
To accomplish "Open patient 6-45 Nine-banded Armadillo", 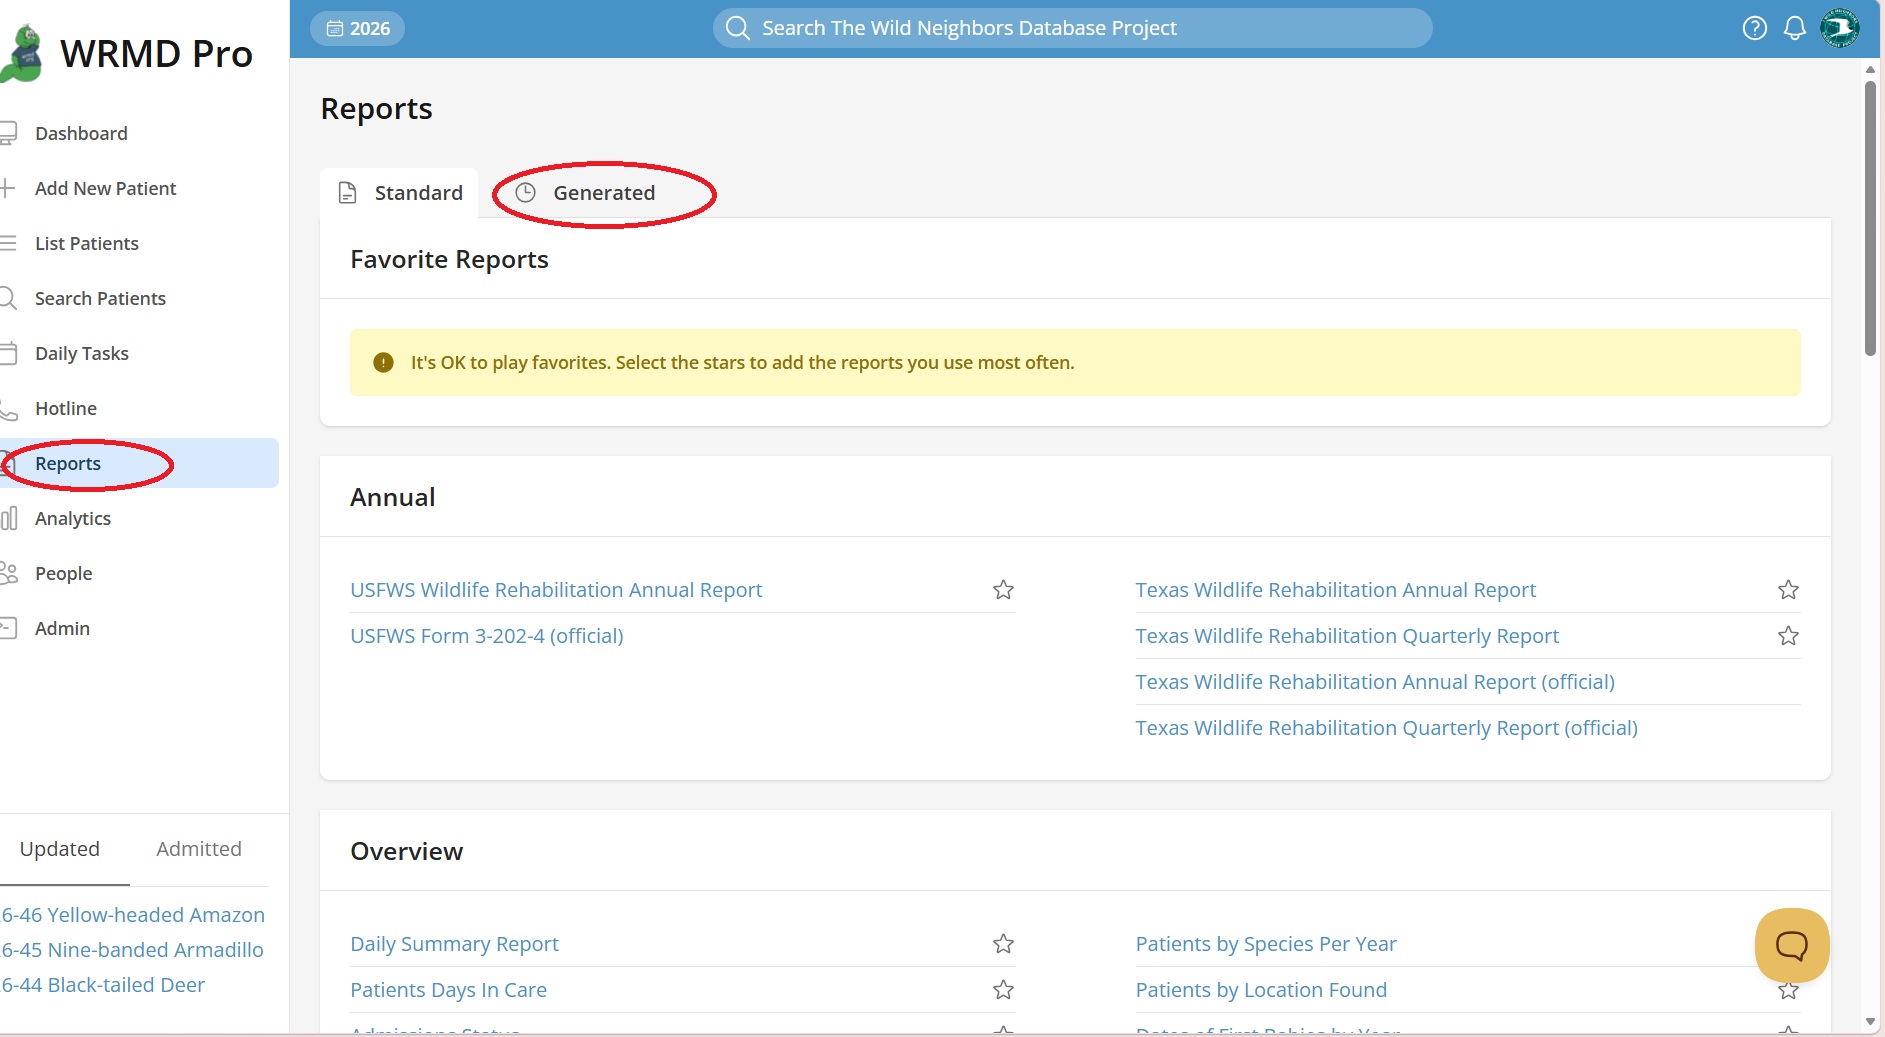I will [132, 950].
